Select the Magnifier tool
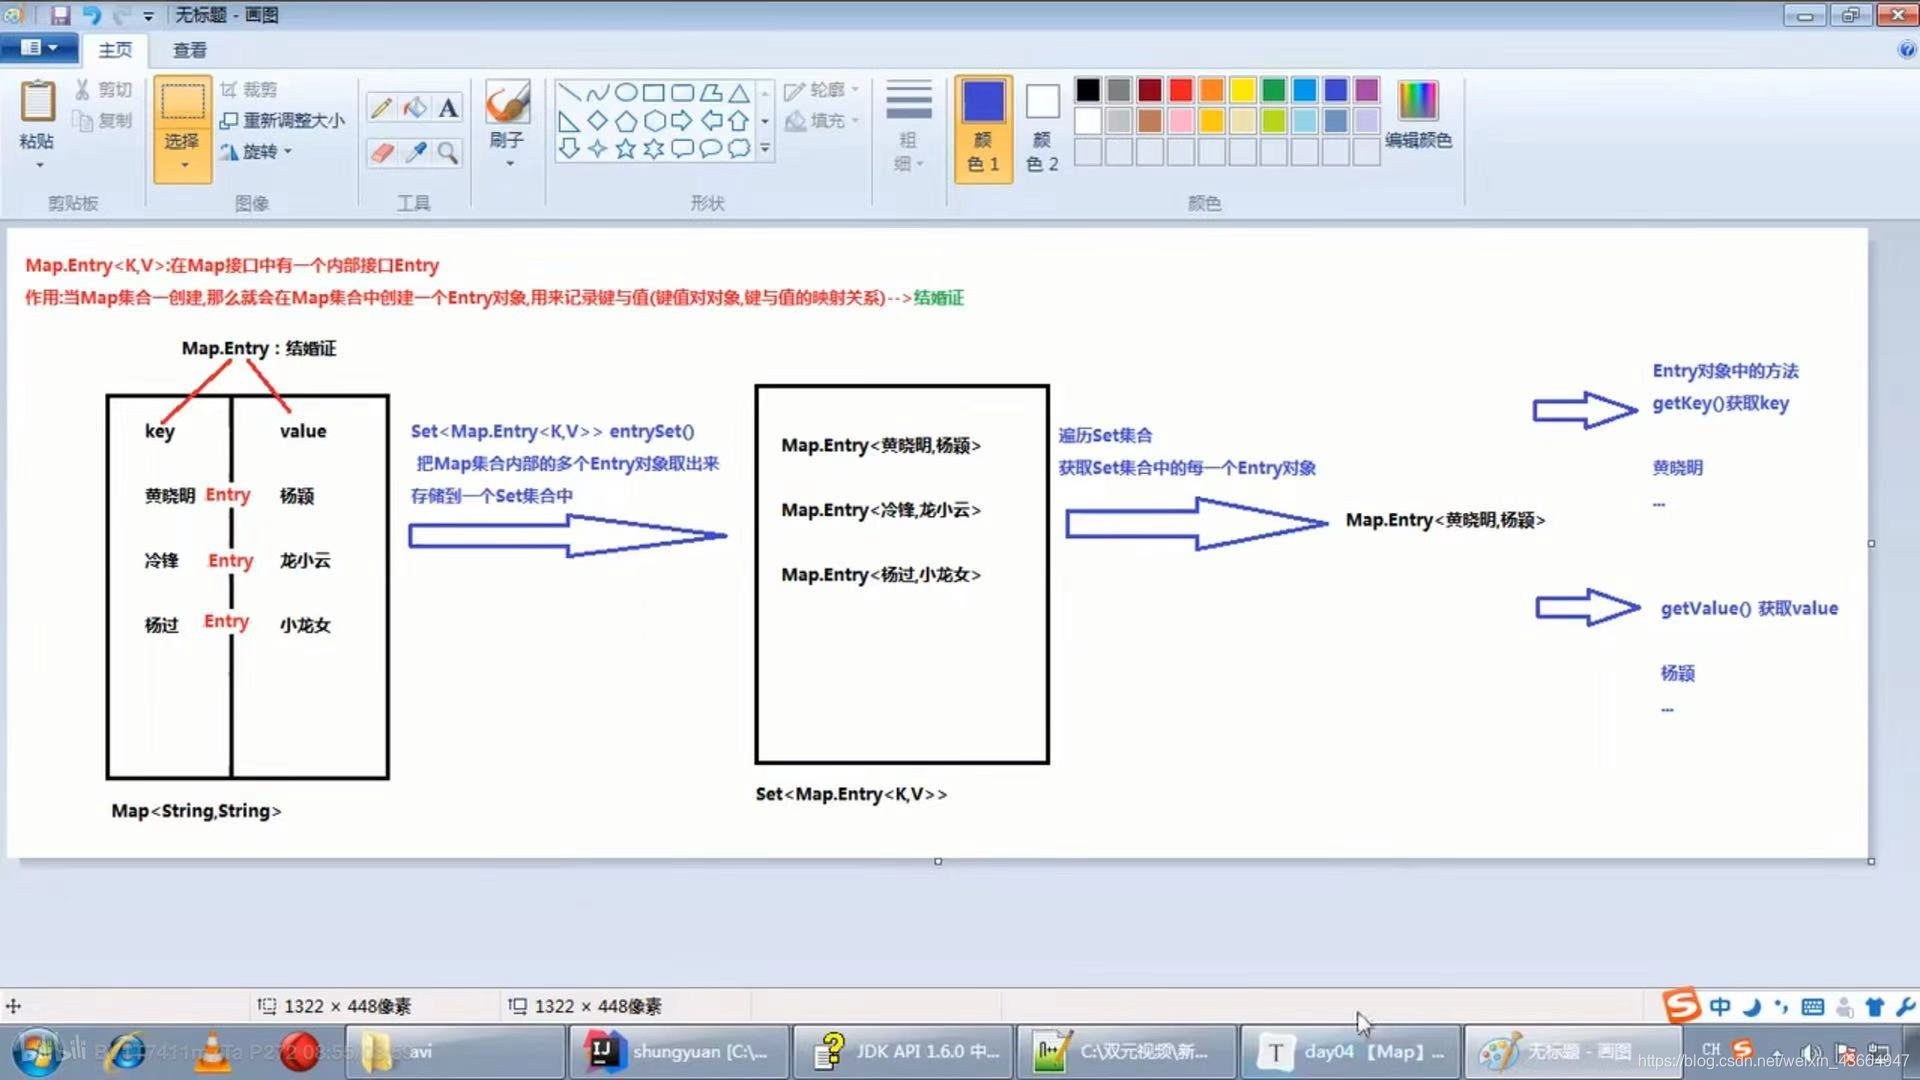This screenshot has width=1920, height=1080. pos(448,152)
